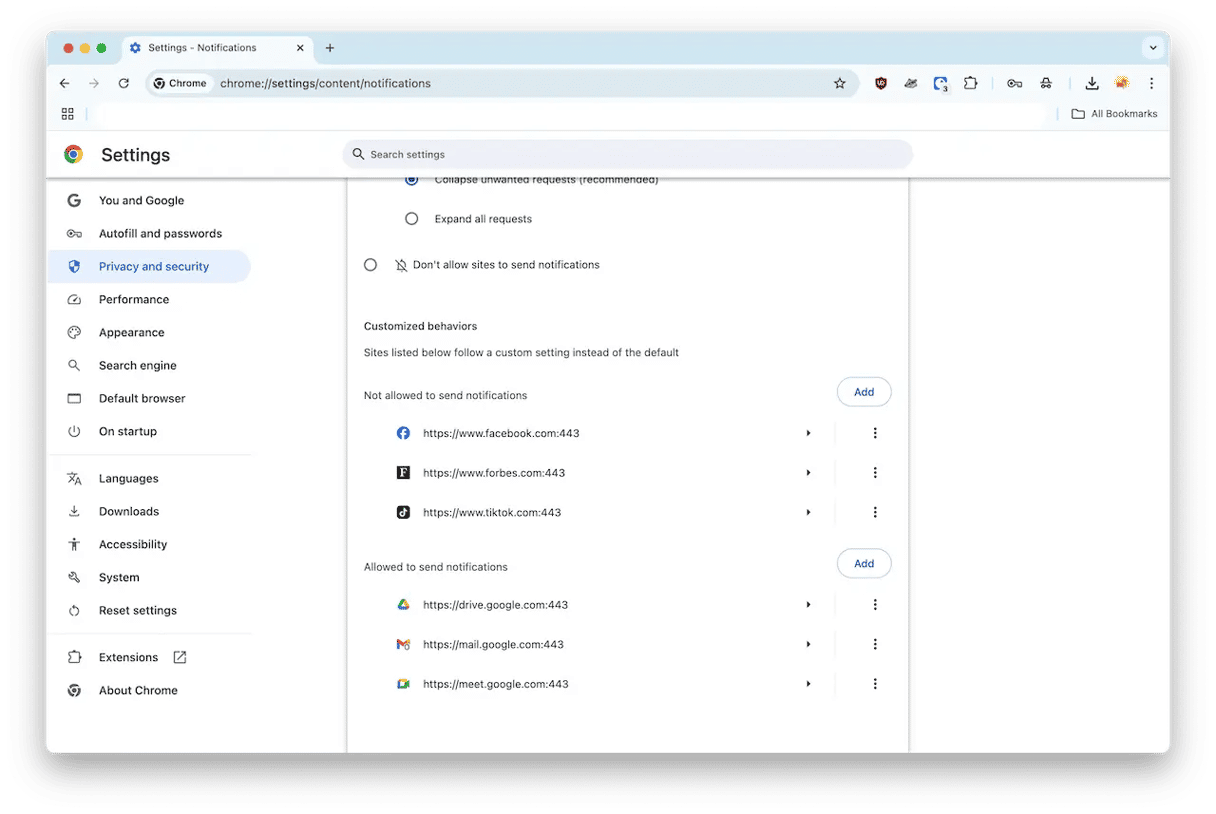Image resolution: width=1216 pixels, height=814 pixels.
Task: Reload the page using the refresh icon
Action: (124, 84)
